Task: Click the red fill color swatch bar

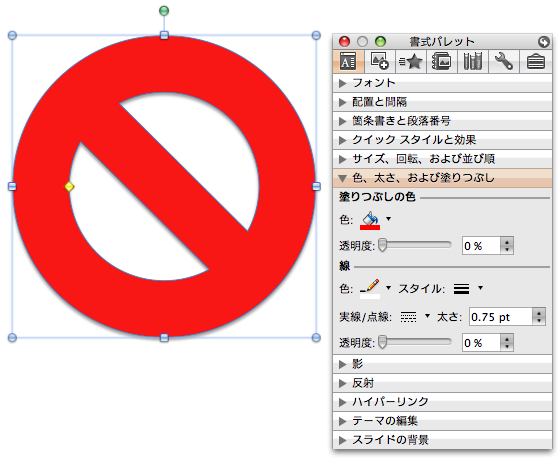Action: [370, 227]
